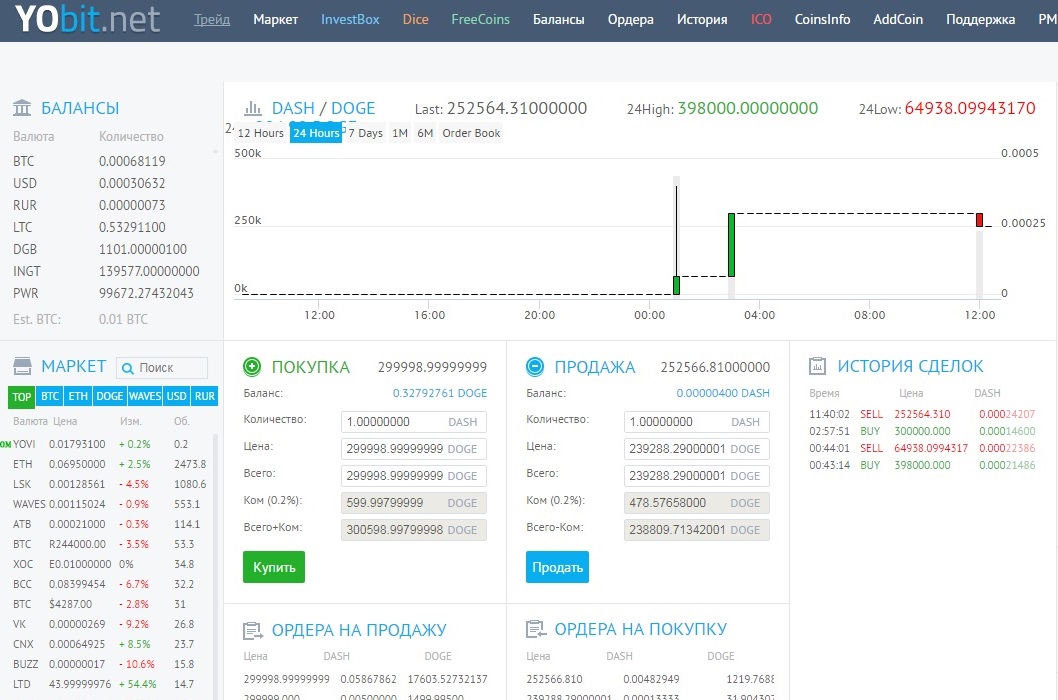Click the icon beside ОРДЕРА НА ПОКУПКУ
Viewport: 1058px width, 700px height.
(535, 629)
